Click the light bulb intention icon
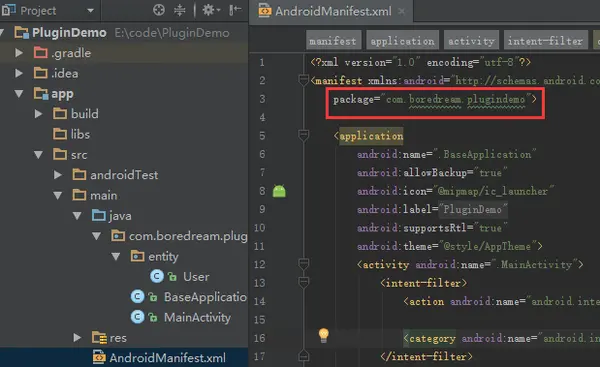This screenshot has width=600, height=367. point(324,335)
